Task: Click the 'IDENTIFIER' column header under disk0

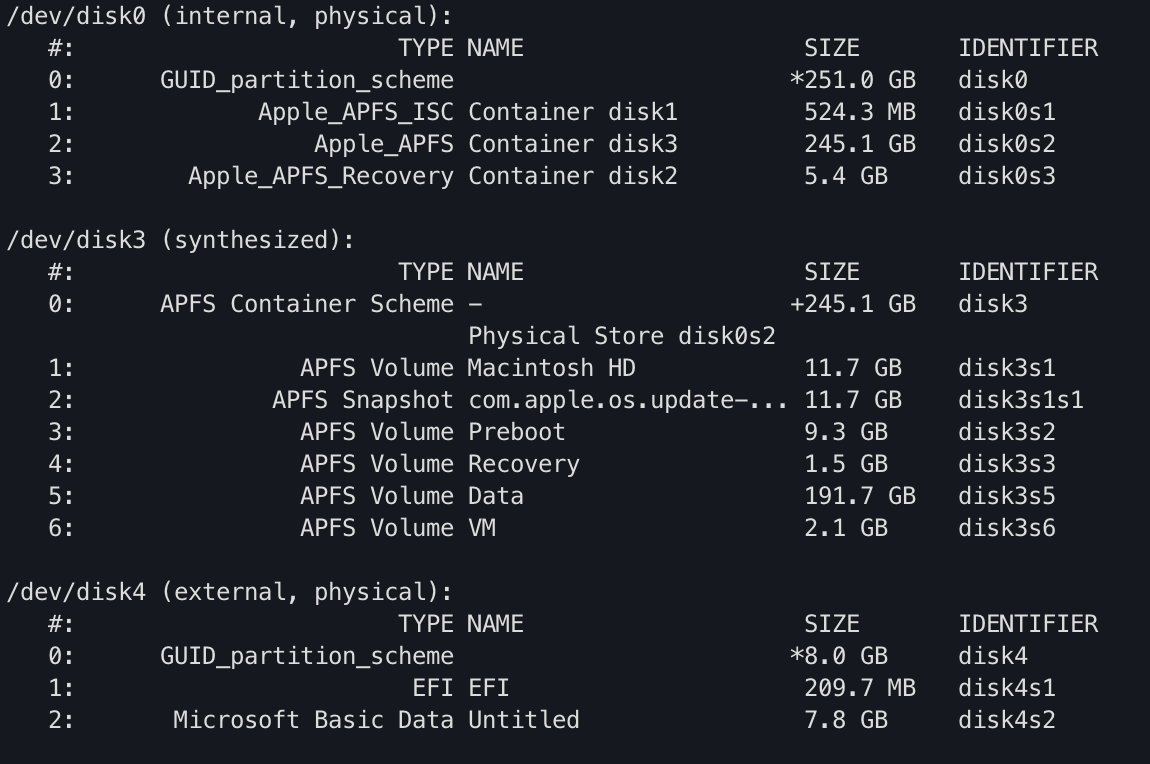Action: tap(1028, 48)
